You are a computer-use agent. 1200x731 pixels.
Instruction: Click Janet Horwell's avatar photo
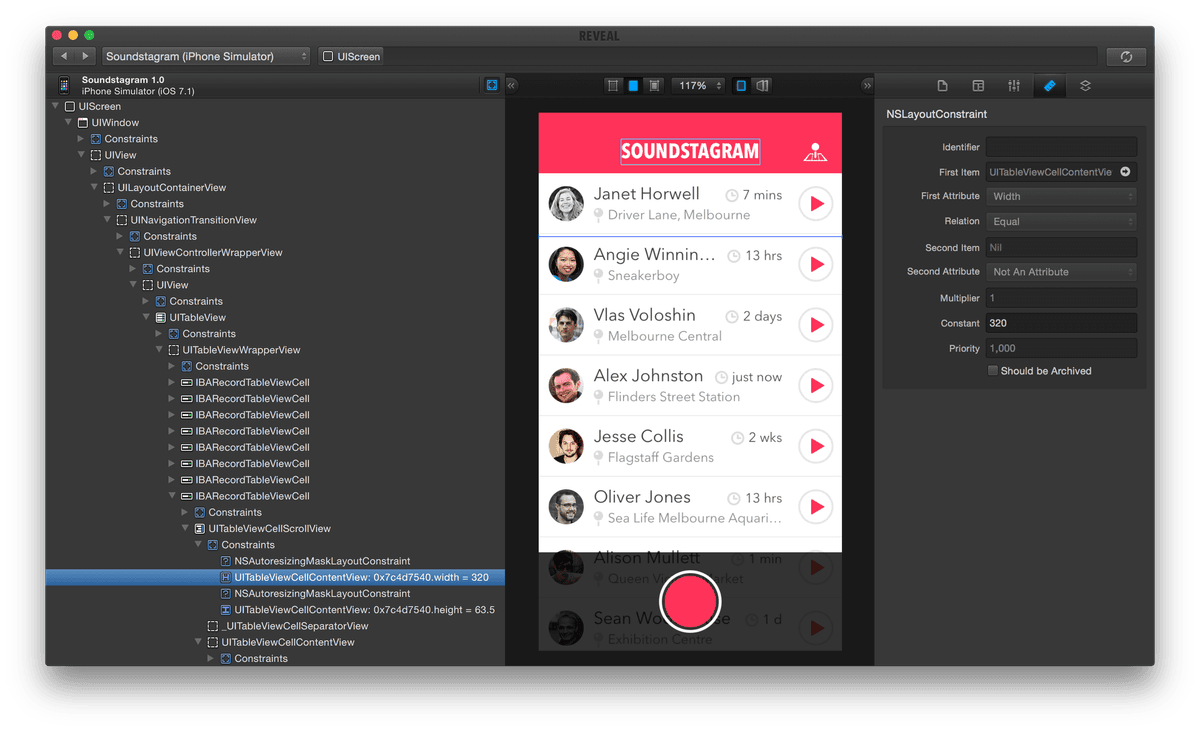click(x=566, y=204)
